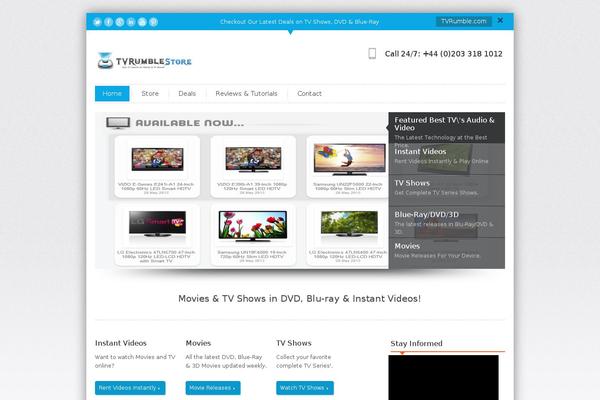Open the Store menu item
Viewport: 600px width, 400px height.
150,93
